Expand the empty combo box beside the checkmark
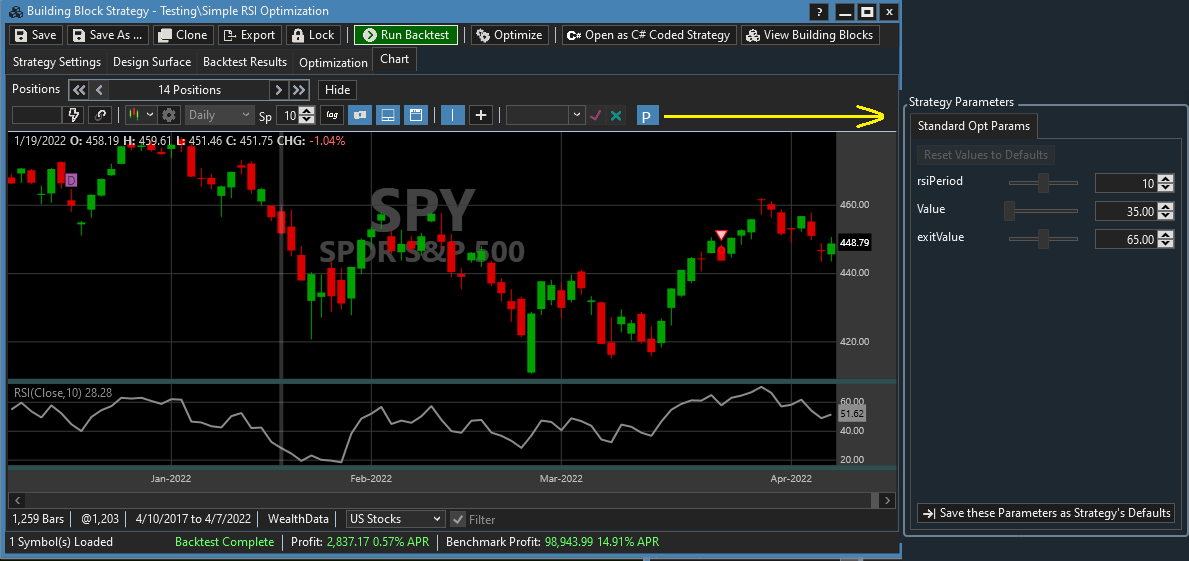 576,115
